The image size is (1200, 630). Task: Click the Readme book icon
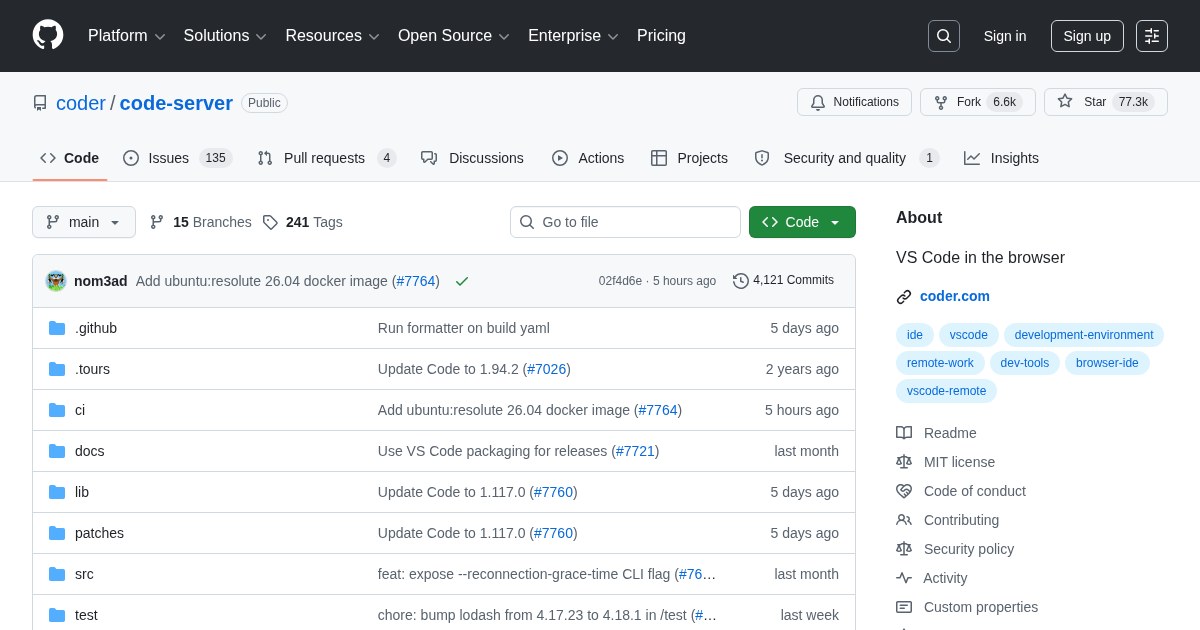click(904, 433)
